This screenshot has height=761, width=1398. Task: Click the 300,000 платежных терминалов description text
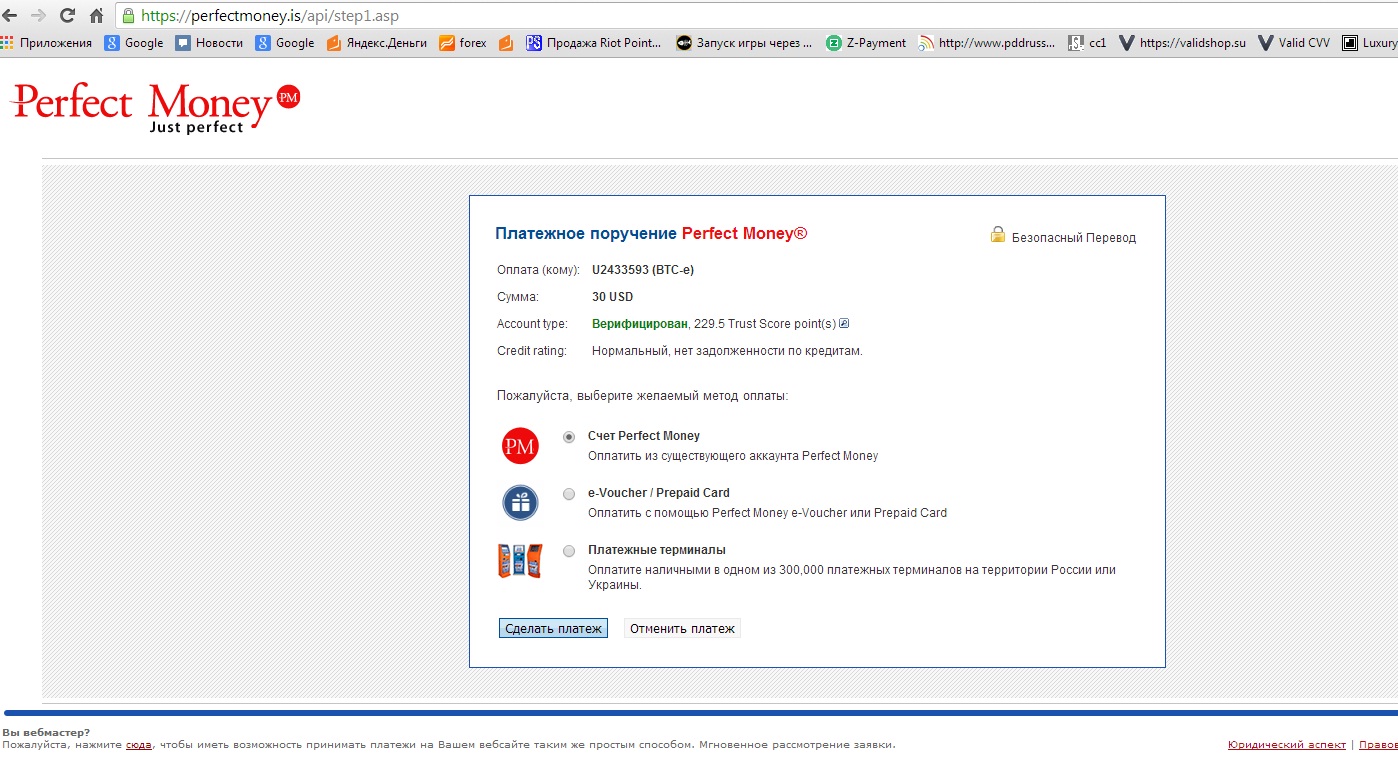point(852,577)
